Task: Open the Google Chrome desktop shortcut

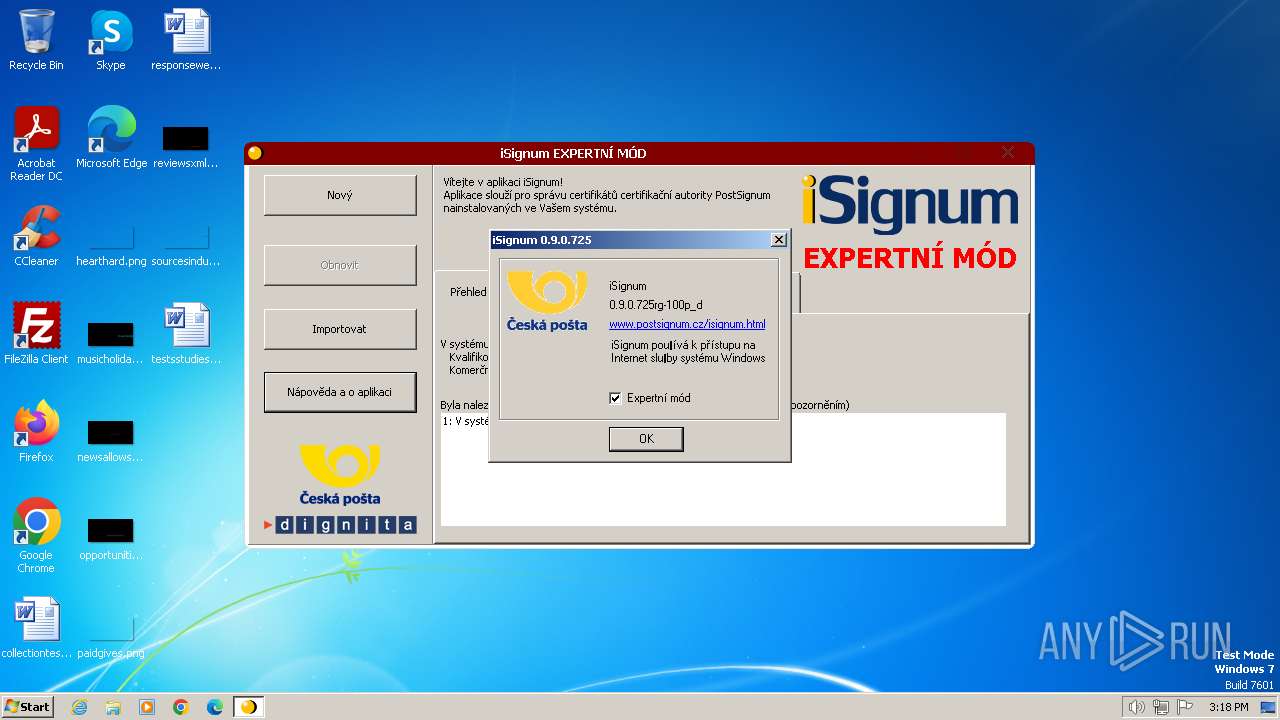Action: 36,536
